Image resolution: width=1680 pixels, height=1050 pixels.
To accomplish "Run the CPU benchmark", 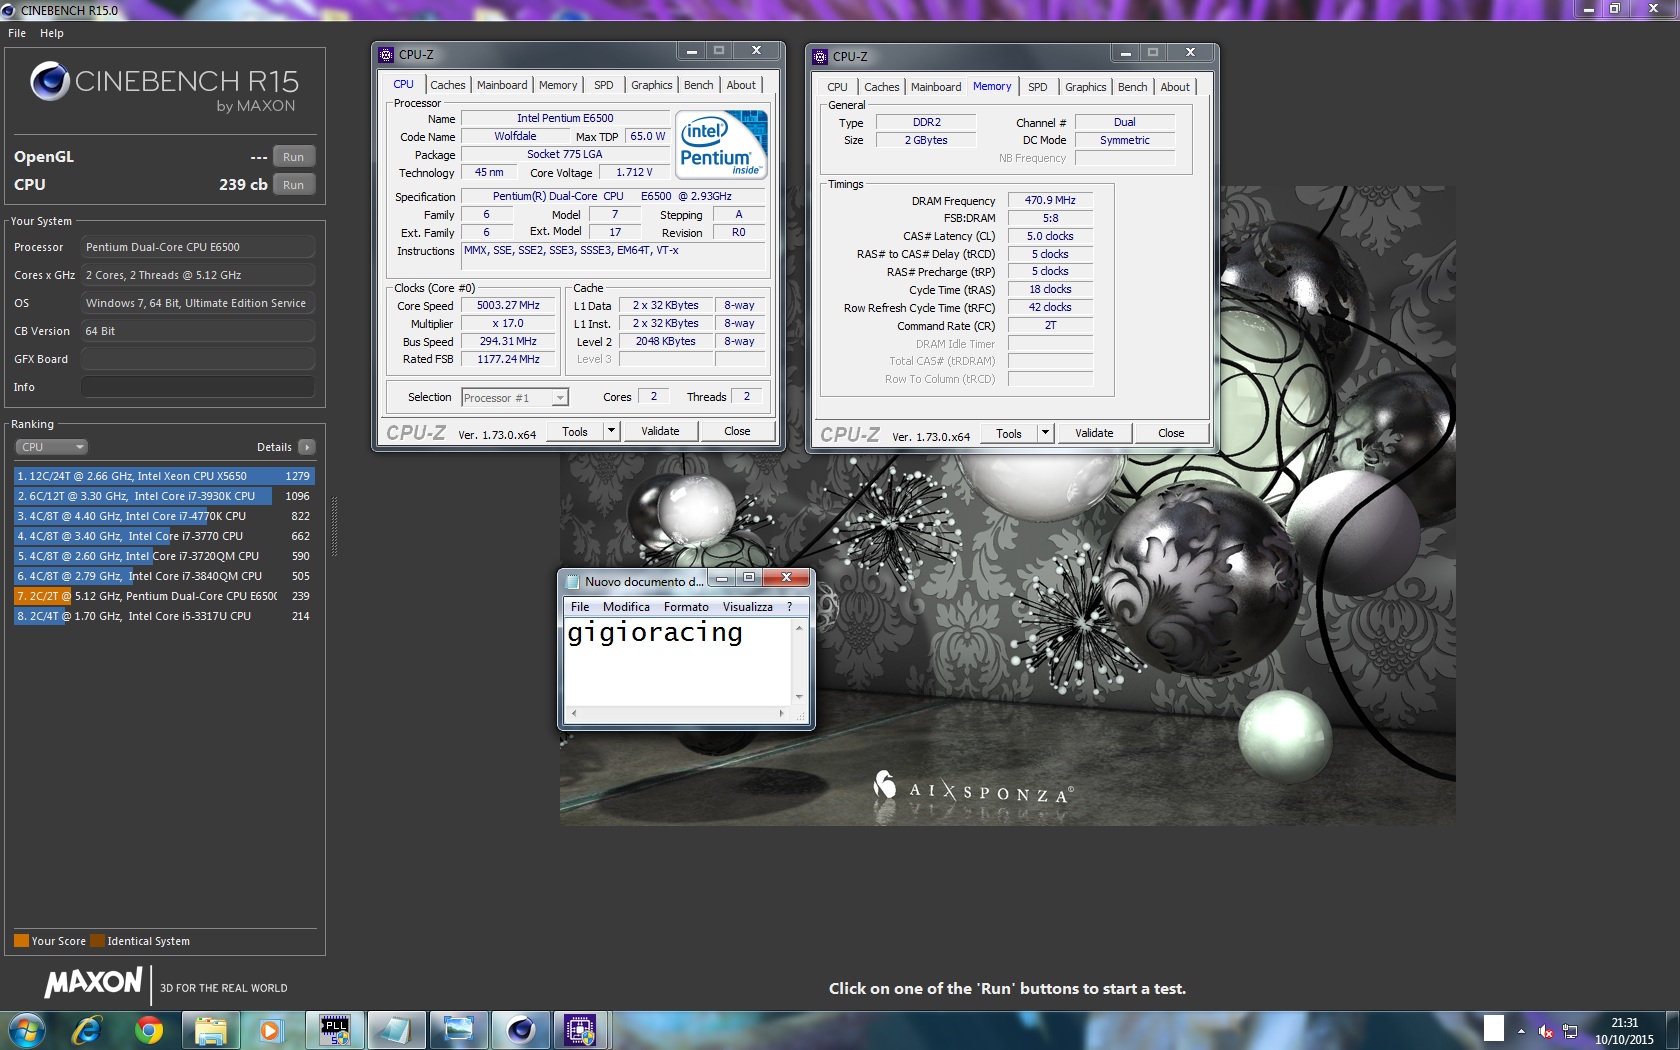I will [293, 185].
